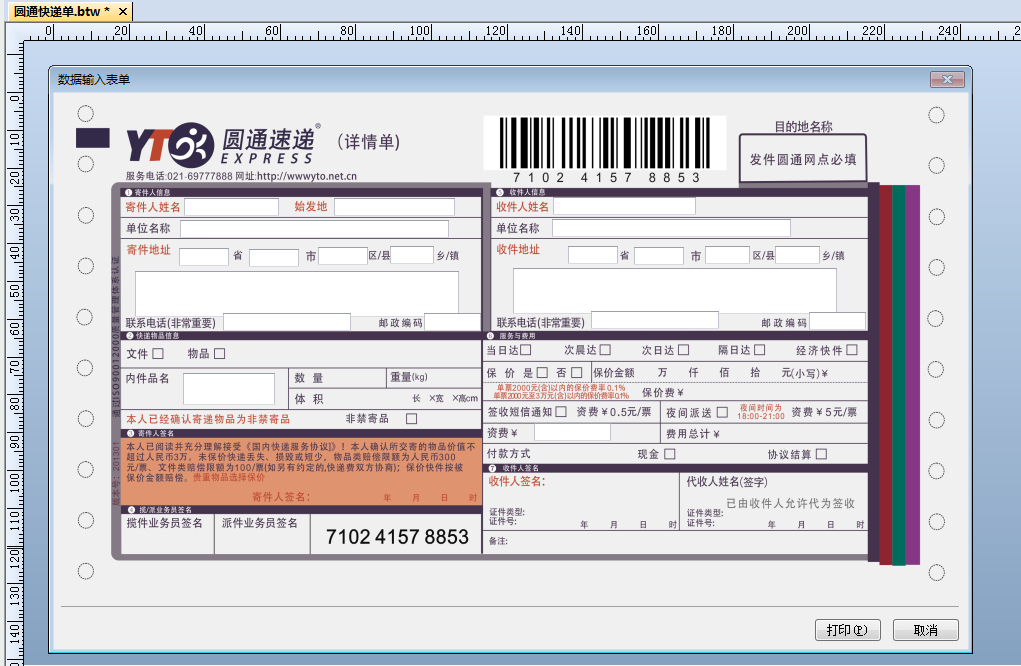Check 是 for insured value 保价
Screen dimensions: 1021x666
click(544, 372)
